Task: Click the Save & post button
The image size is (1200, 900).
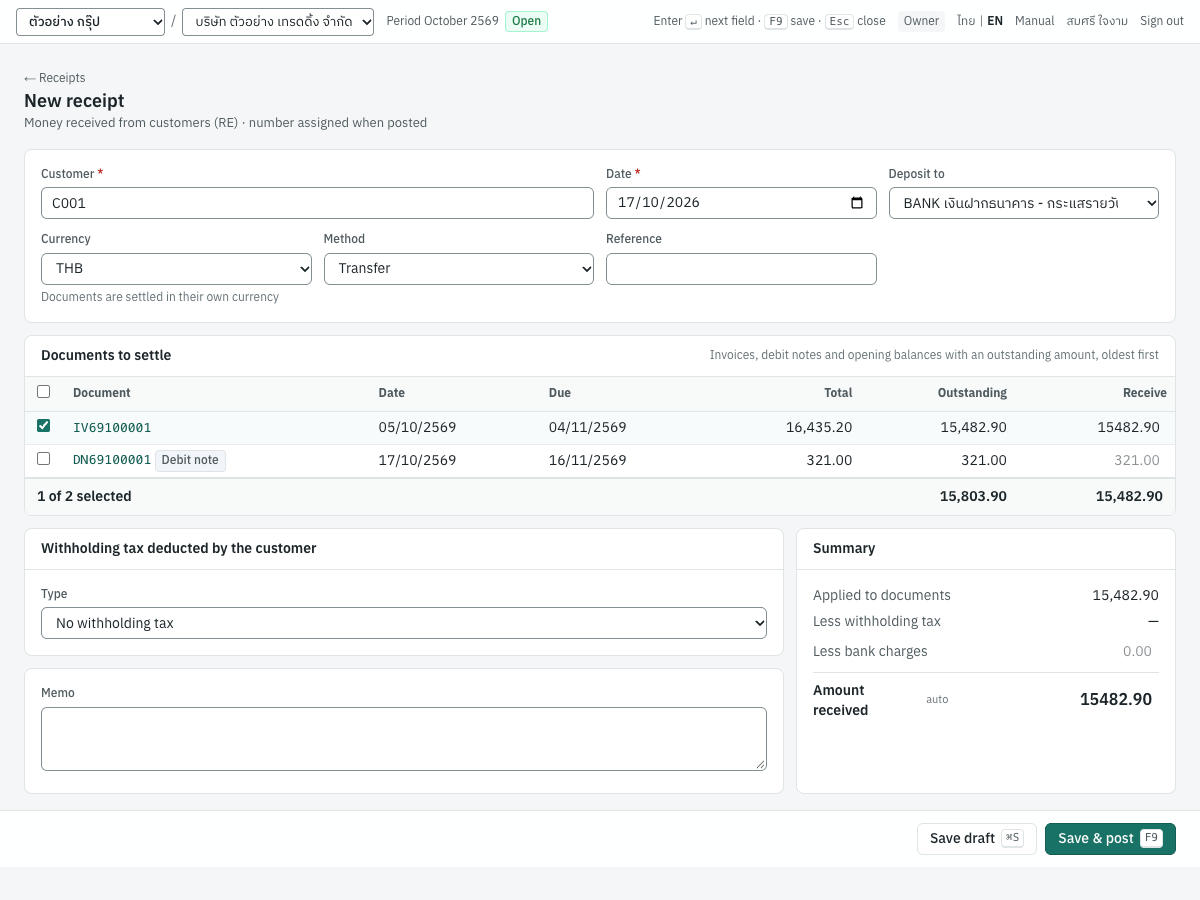Action: [x=1110, y=839]
